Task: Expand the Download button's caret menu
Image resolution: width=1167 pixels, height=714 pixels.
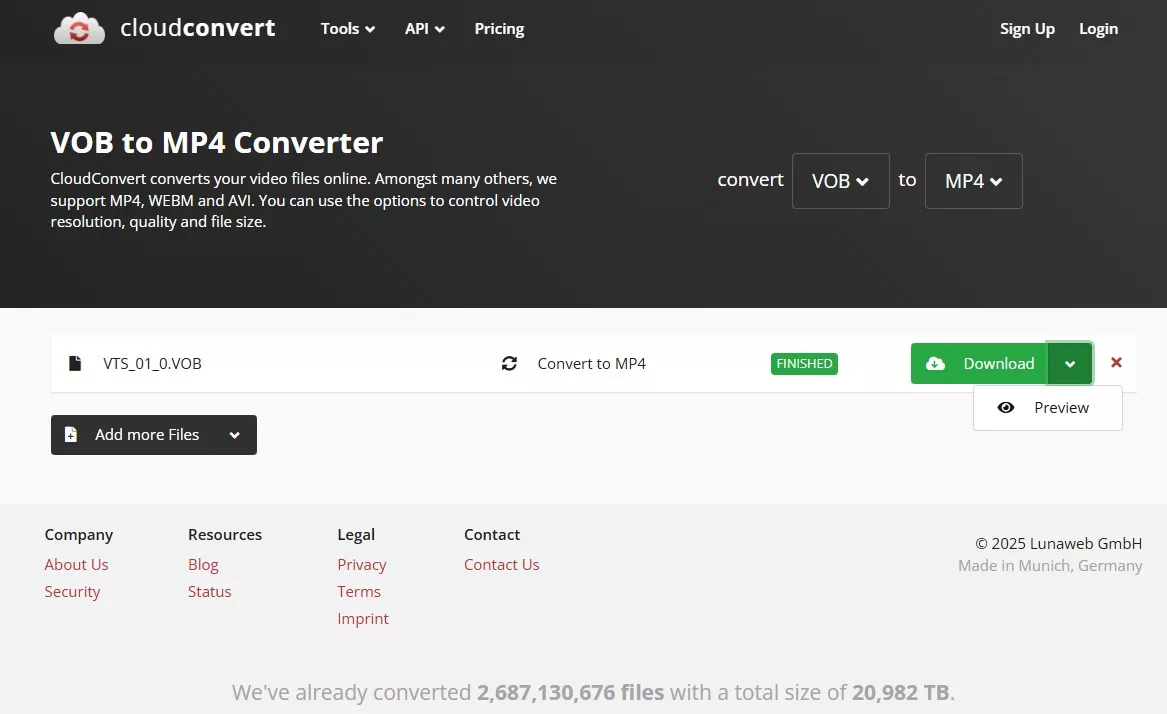Action: pyautogui.click(x=1070, y=363)
